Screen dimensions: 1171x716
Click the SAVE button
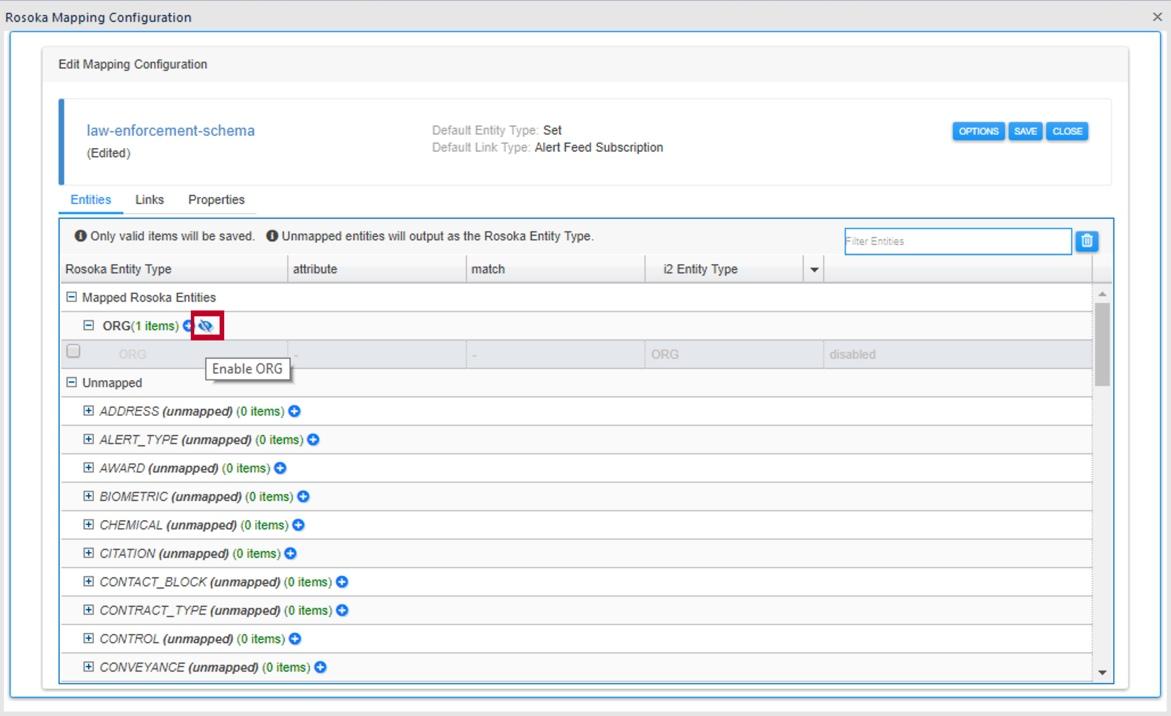coord(1024,130)
